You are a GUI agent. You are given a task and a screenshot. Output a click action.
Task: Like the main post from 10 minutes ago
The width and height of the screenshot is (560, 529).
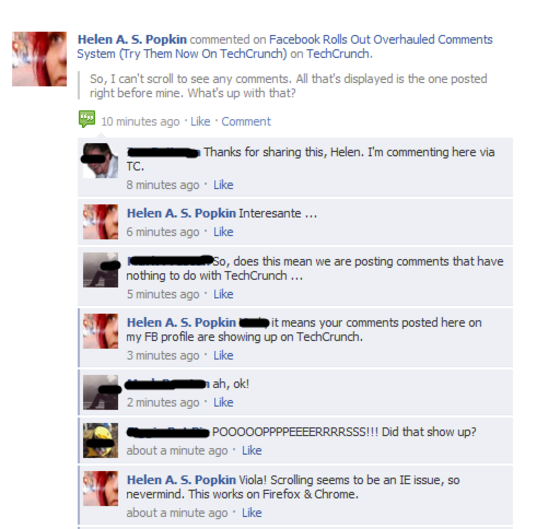[x=200, y=121]
